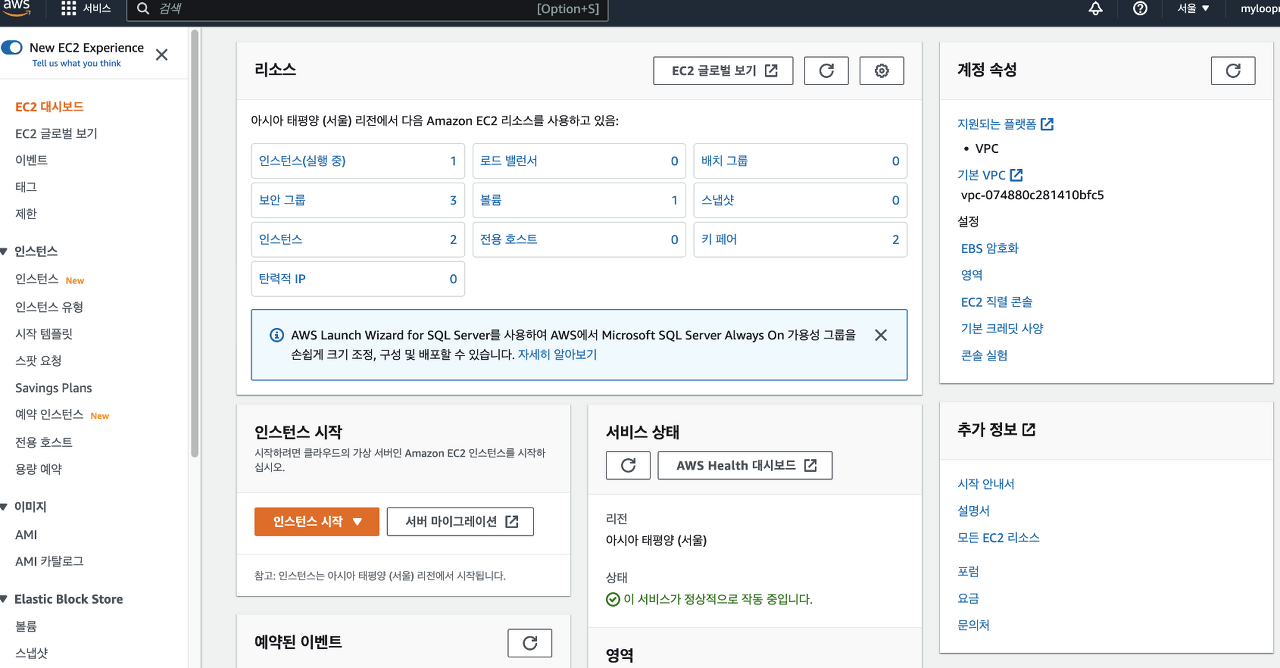Open the 기본 크레딧 사양 setting
Viewport: 1280px width, 668px height.
[1002, 328]
